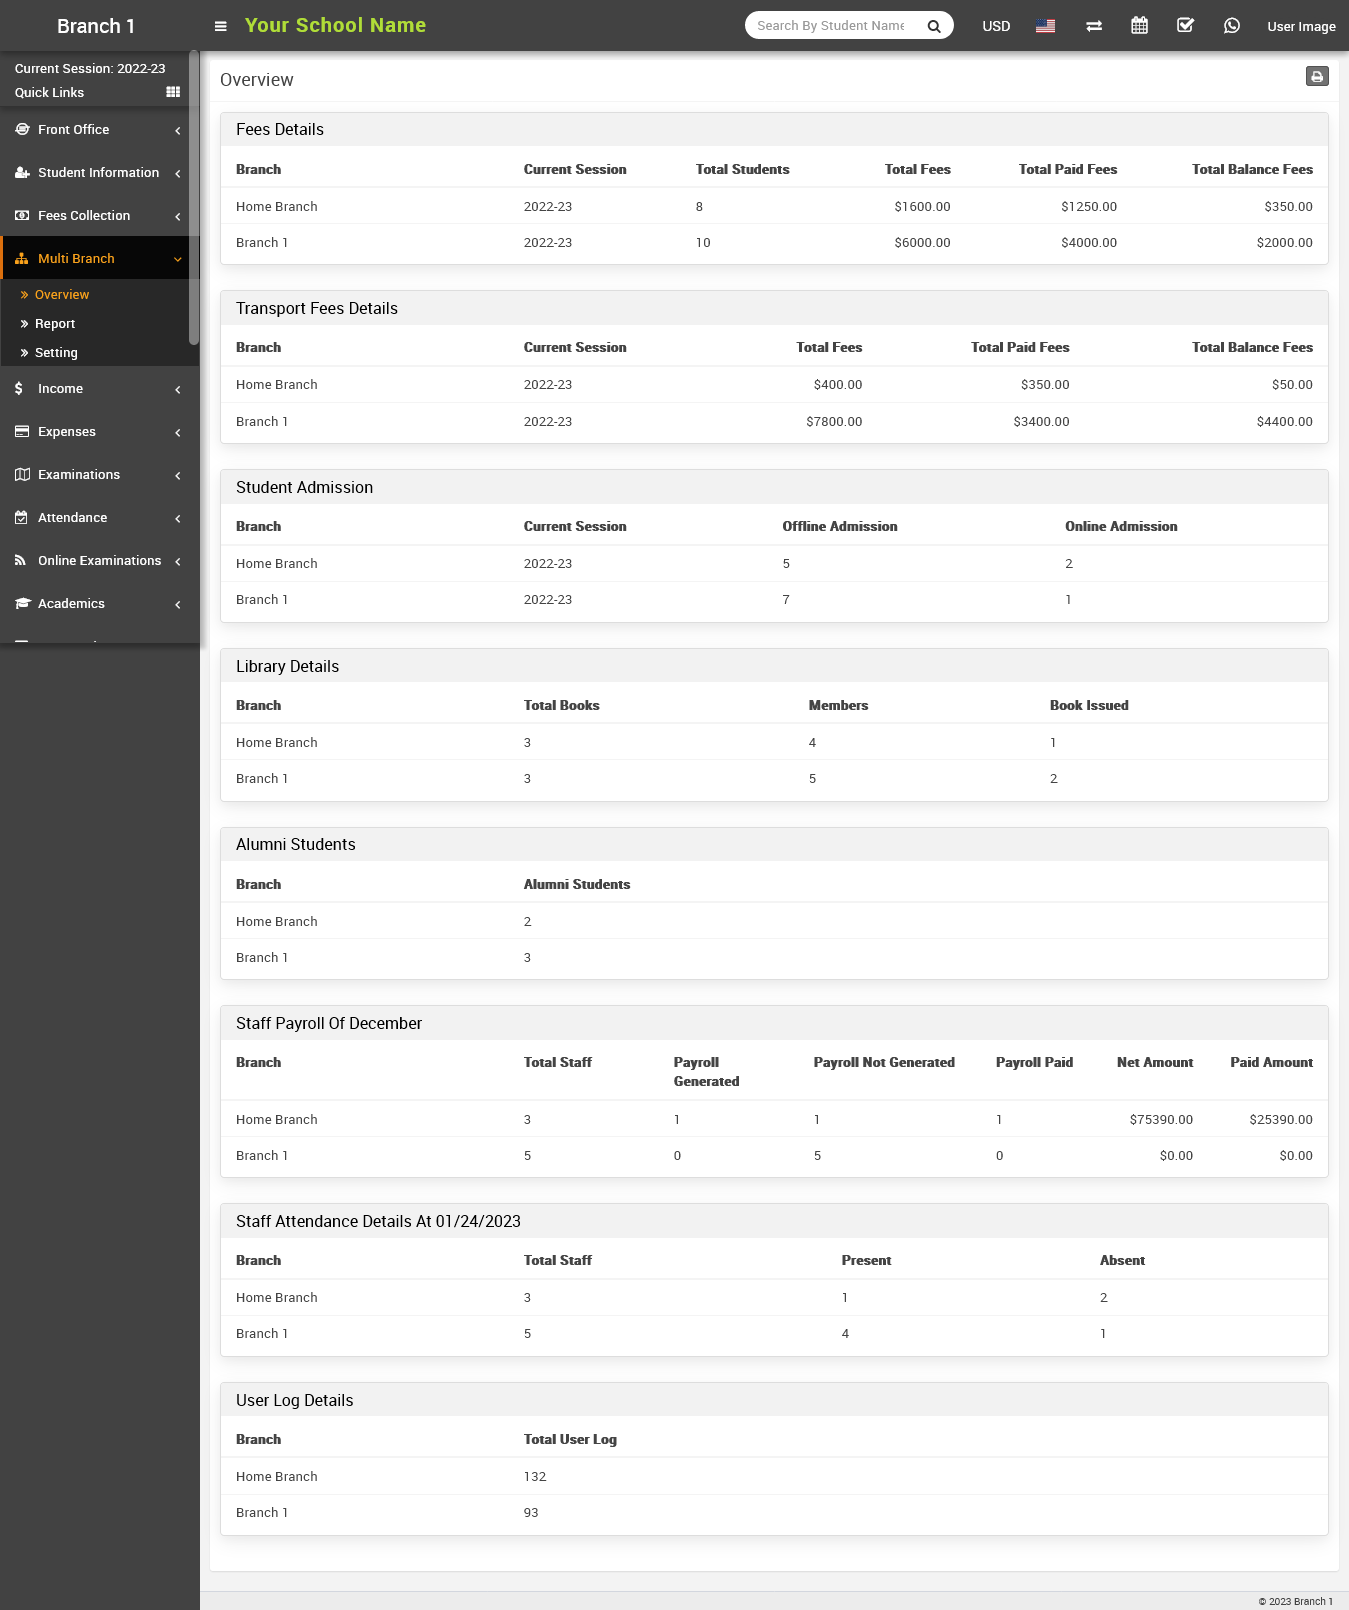Open the calendar icon in top bar
1349x1610 pixels.
tap(1139, 26)
